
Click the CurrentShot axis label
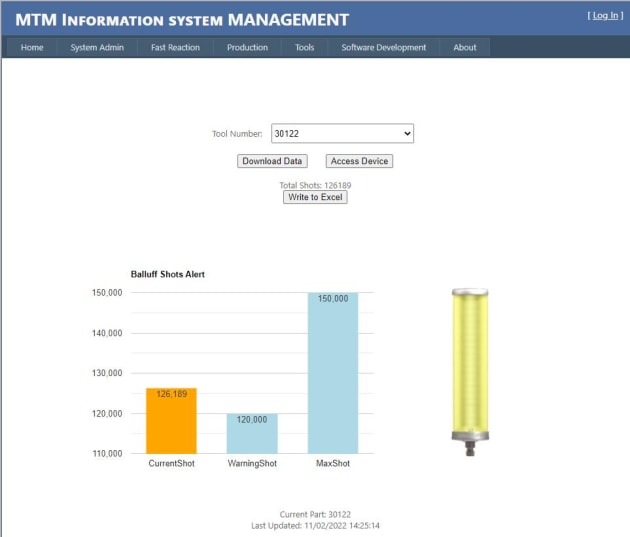pos(172,463)
